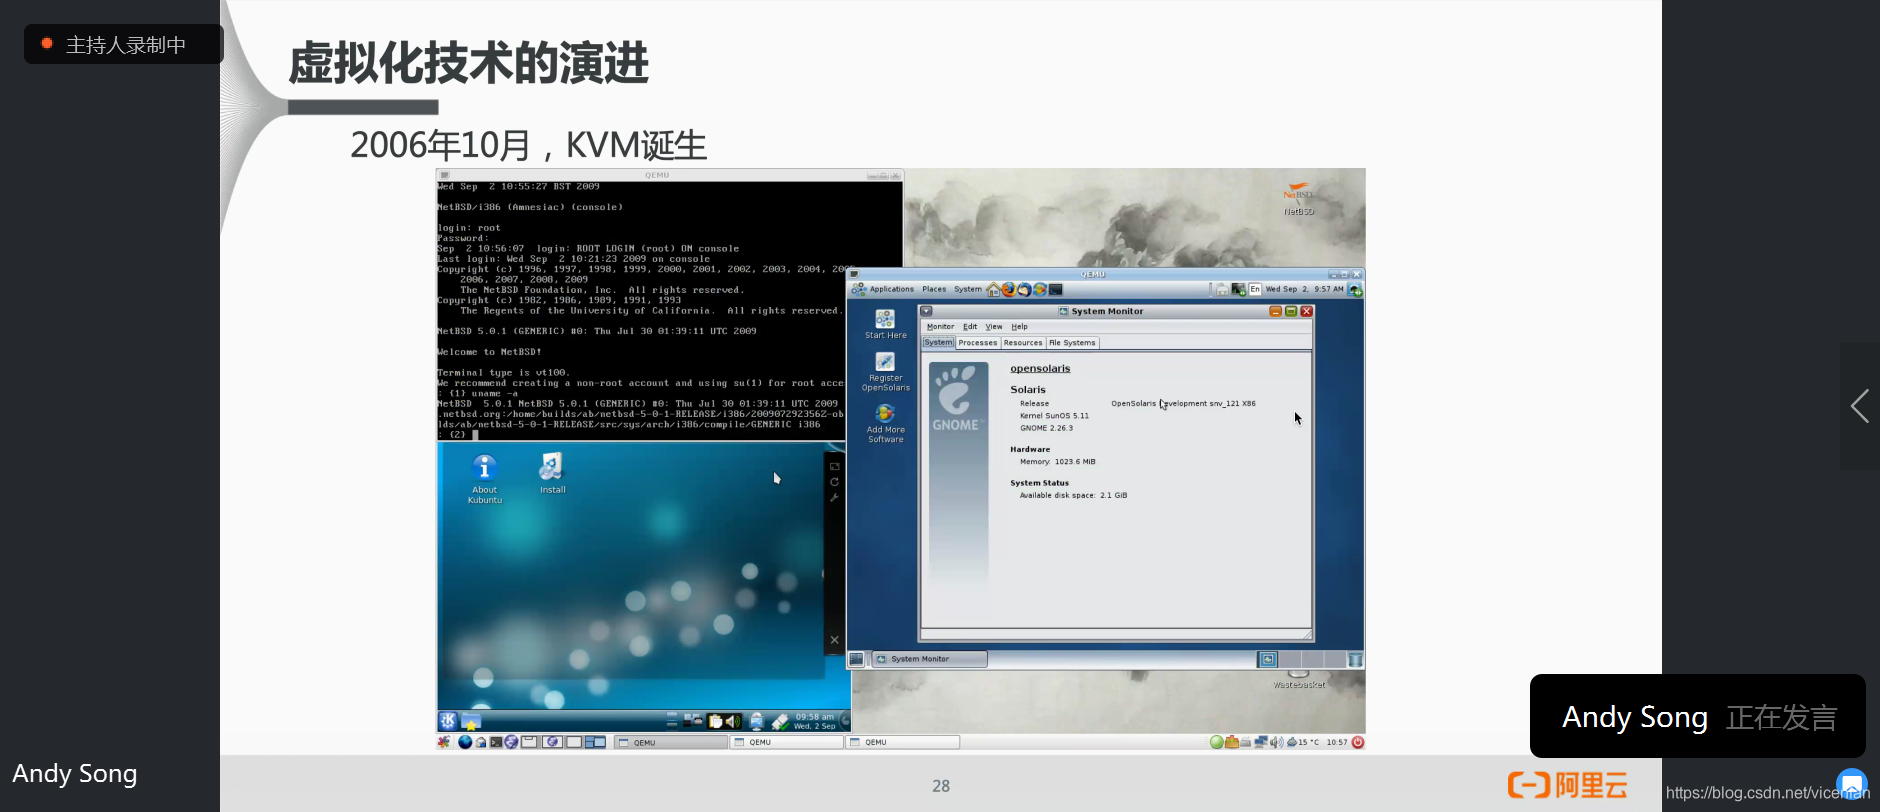Open the Places menu in OpenSolaris panel
Image resolution: width=1880 pixels, height=812 pixels.
934,289
